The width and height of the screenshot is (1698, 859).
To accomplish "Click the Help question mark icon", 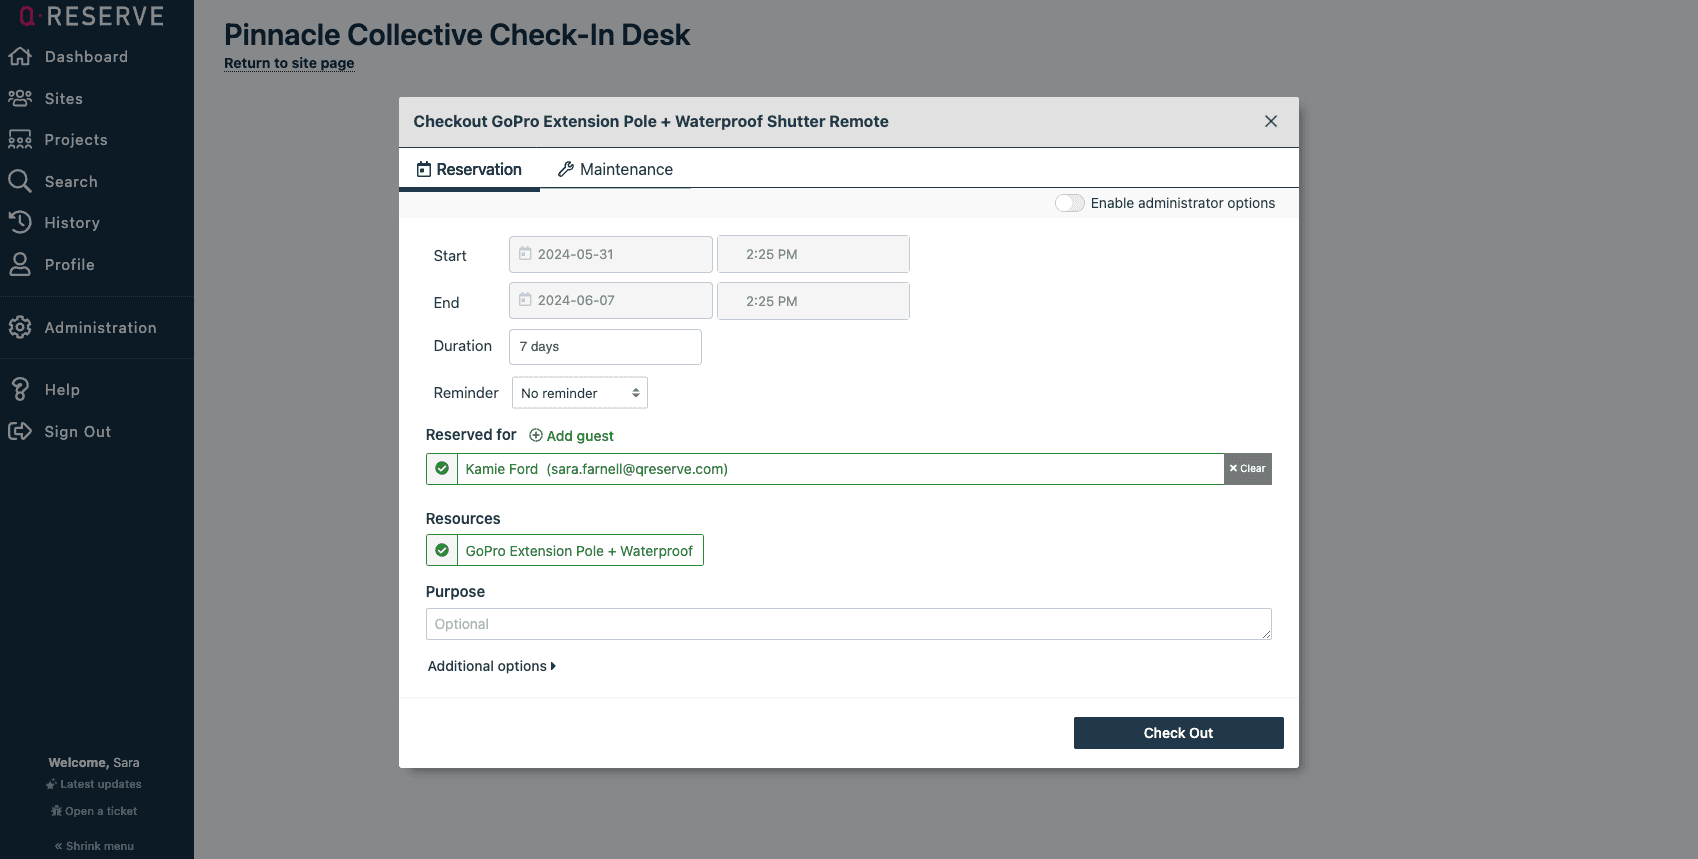I will click(x=20, y=389).
